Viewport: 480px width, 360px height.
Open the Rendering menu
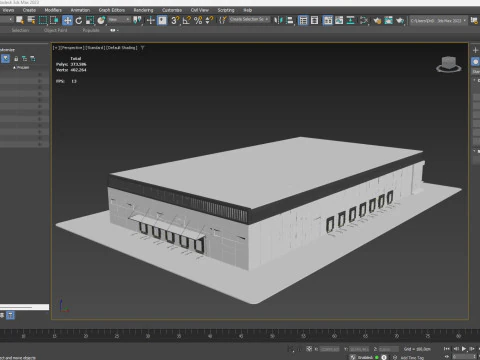click(143, 10)
